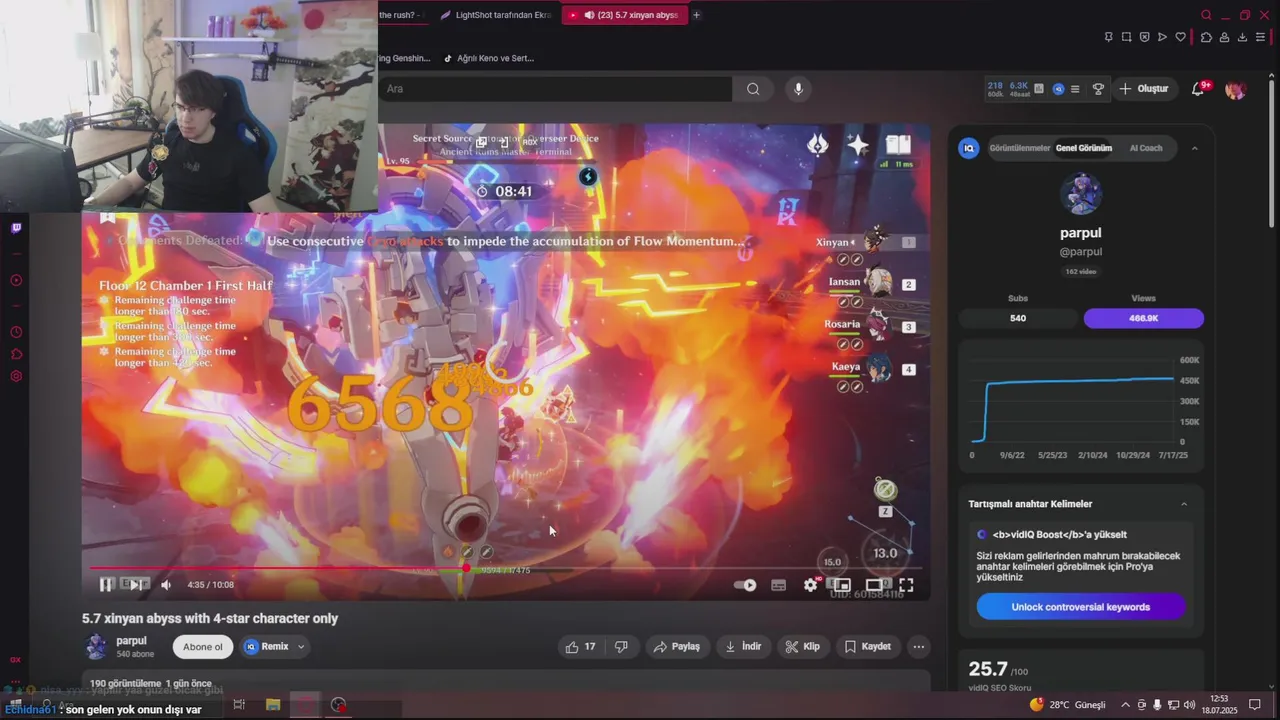The width and height of the screenshot is (1280, 720).
Task: Create a clip with Klip button
Action: [x=803, y=647]
